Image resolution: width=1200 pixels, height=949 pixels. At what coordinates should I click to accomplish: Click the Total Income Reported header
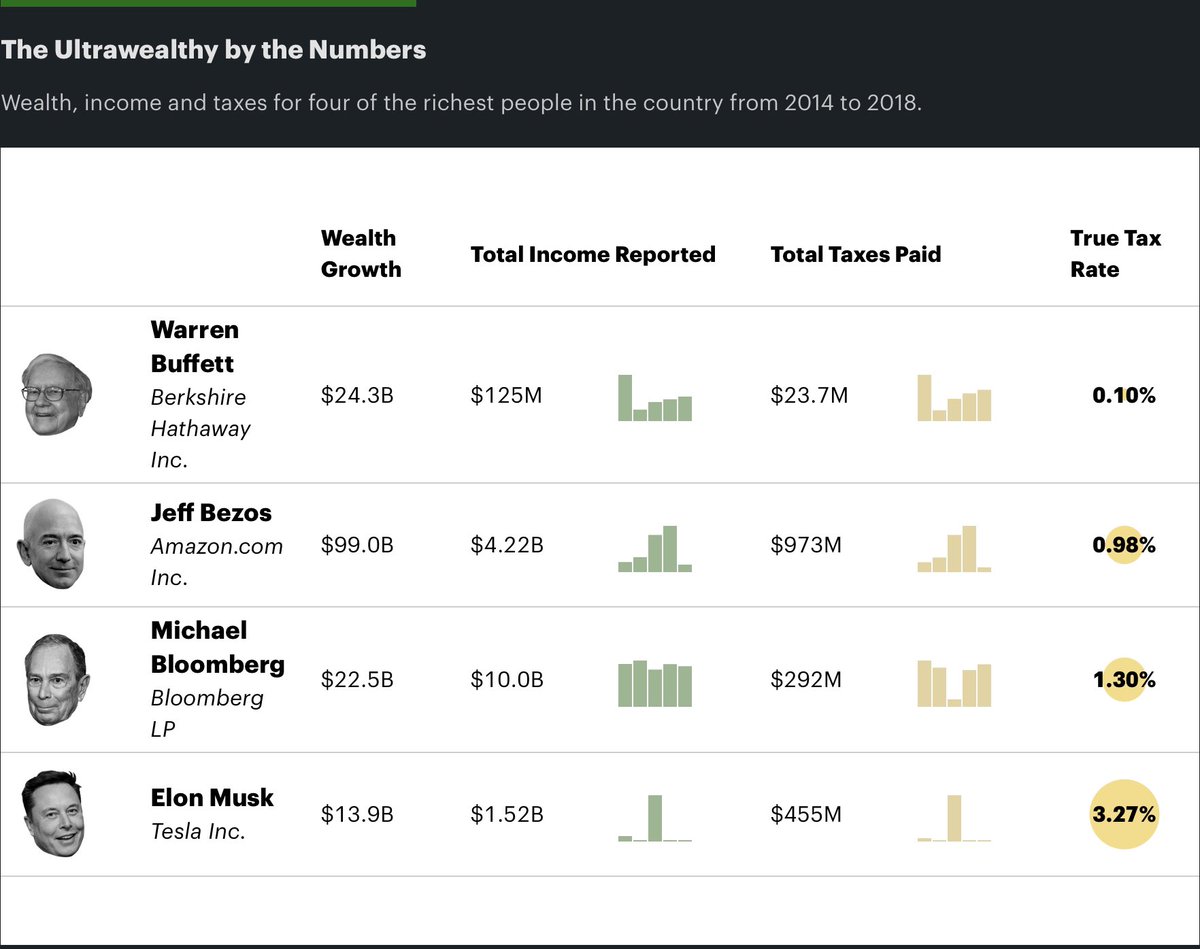tap(593, 254)
